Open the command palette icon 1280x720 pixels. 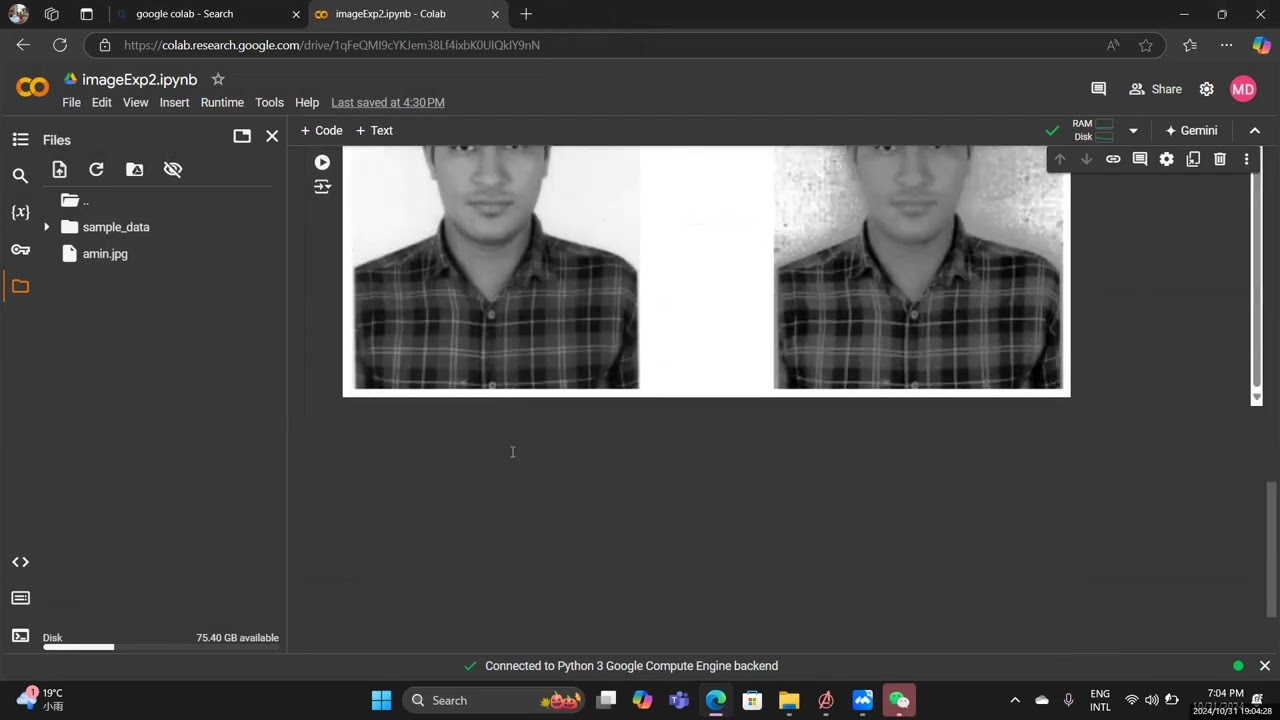[x=20, y=598]
